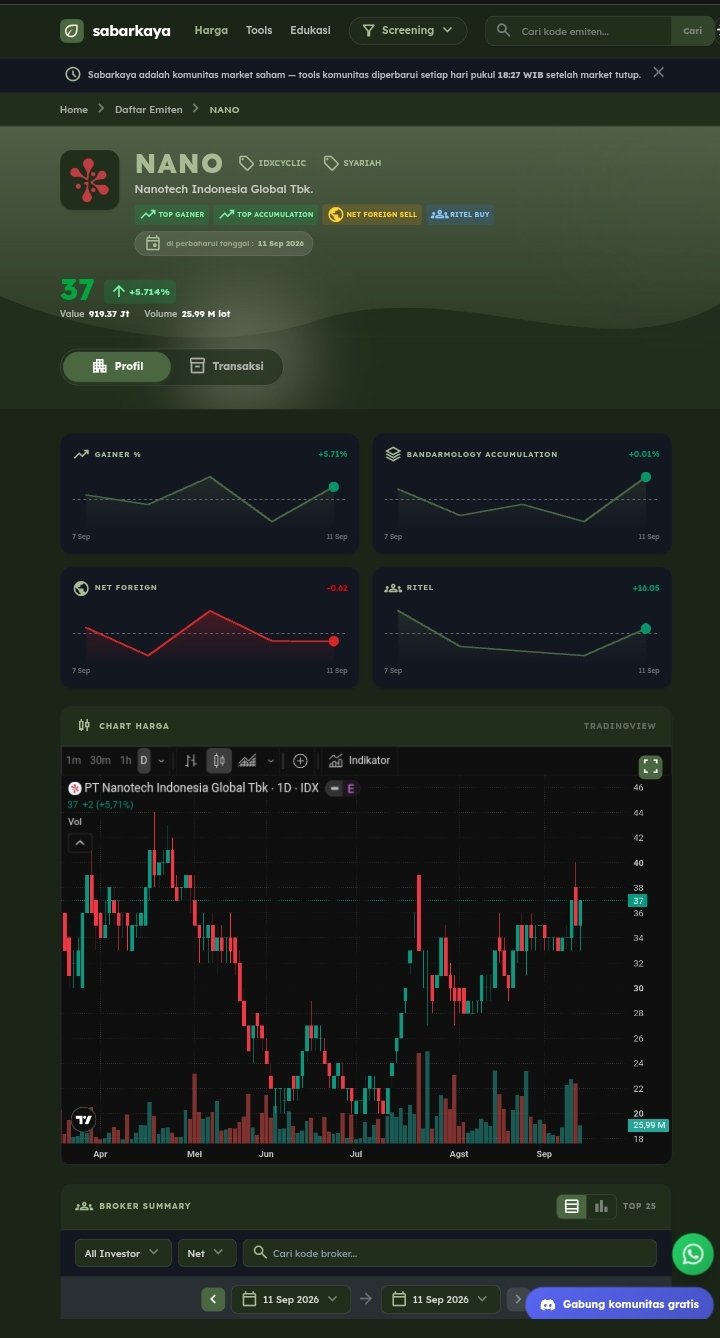Switch broker summary to table view
The image size is (720, 1338).
572,1206
